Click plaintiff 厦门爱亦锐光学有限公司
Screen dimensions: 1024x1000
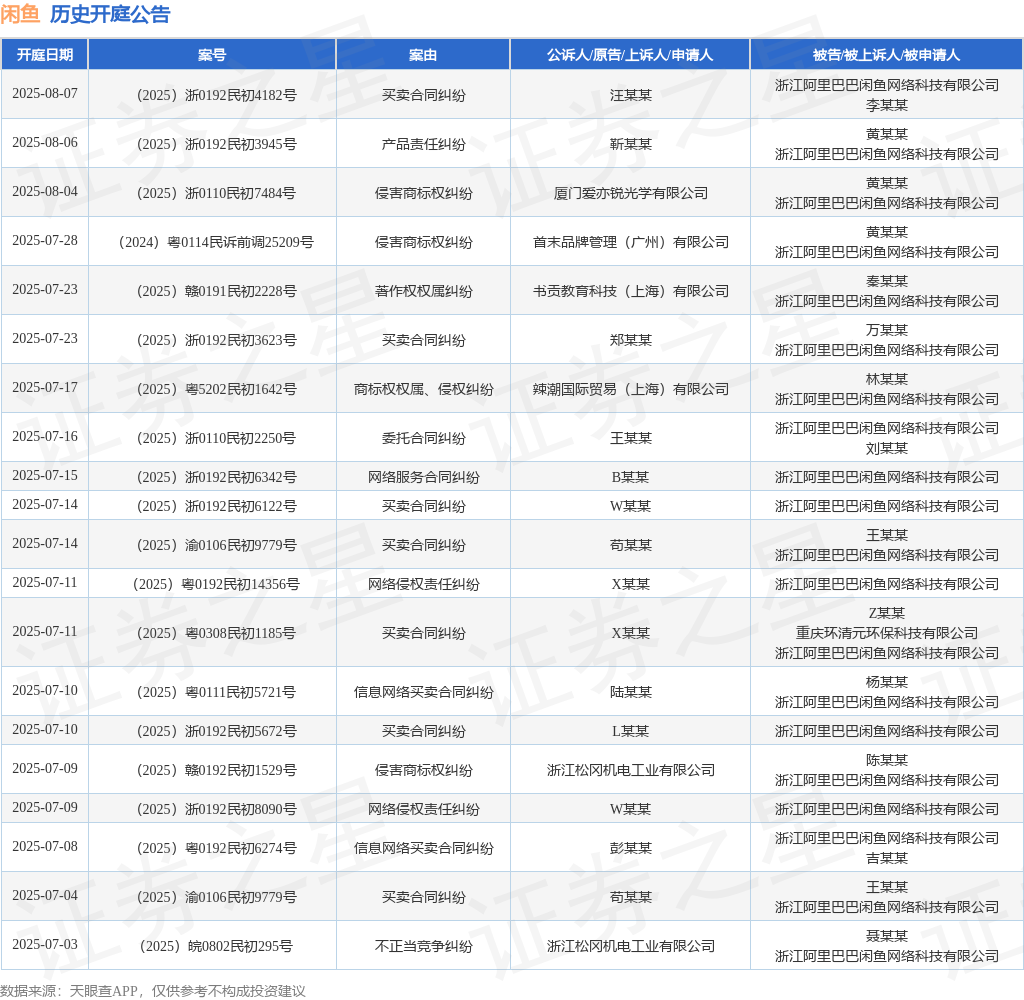point(630,193)
